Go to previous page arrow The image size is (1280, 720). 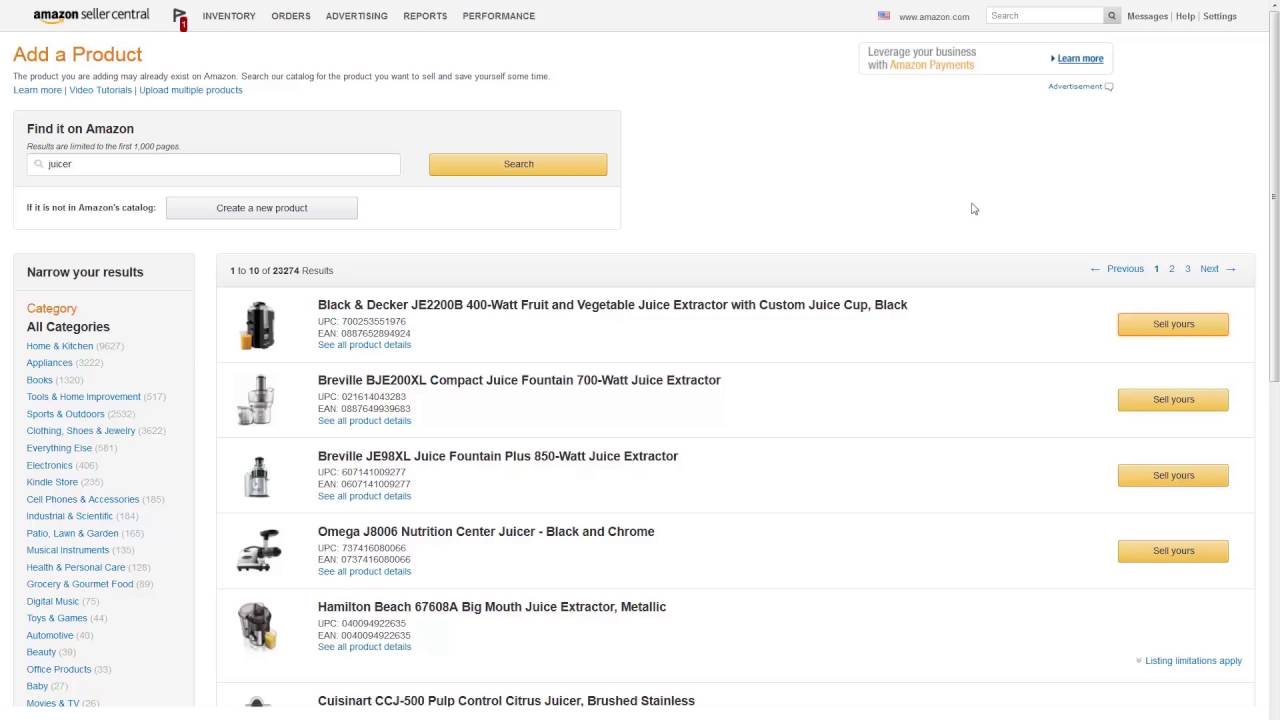(x=1095, y=269)
